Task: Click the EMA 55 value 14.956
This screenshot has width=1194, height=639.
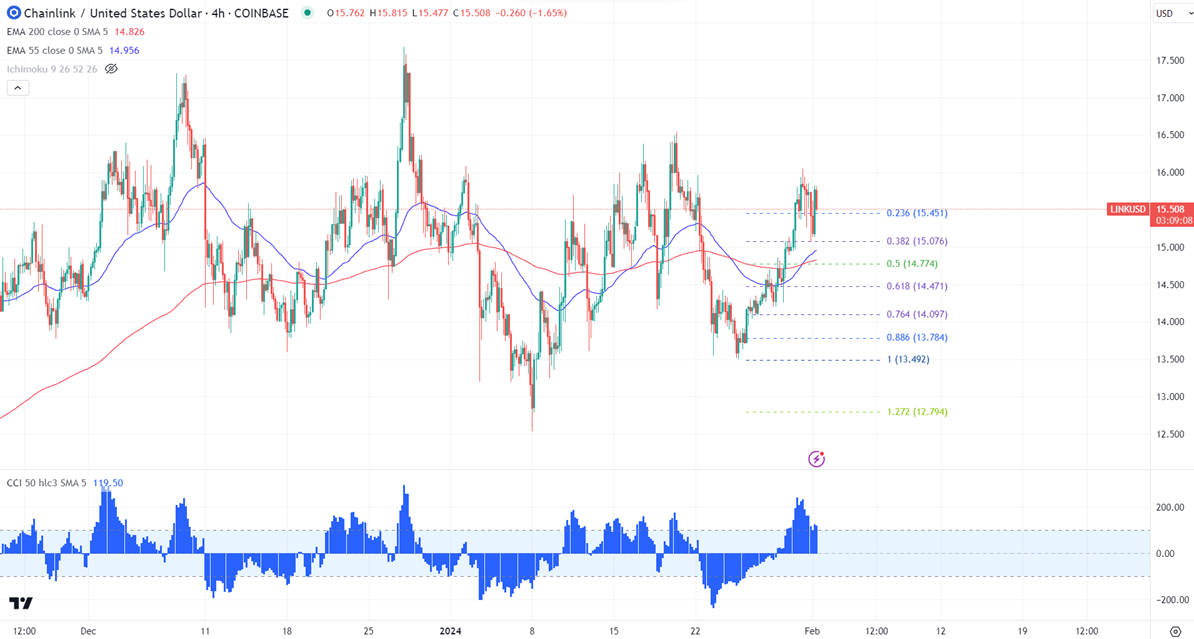Action: 124,50
